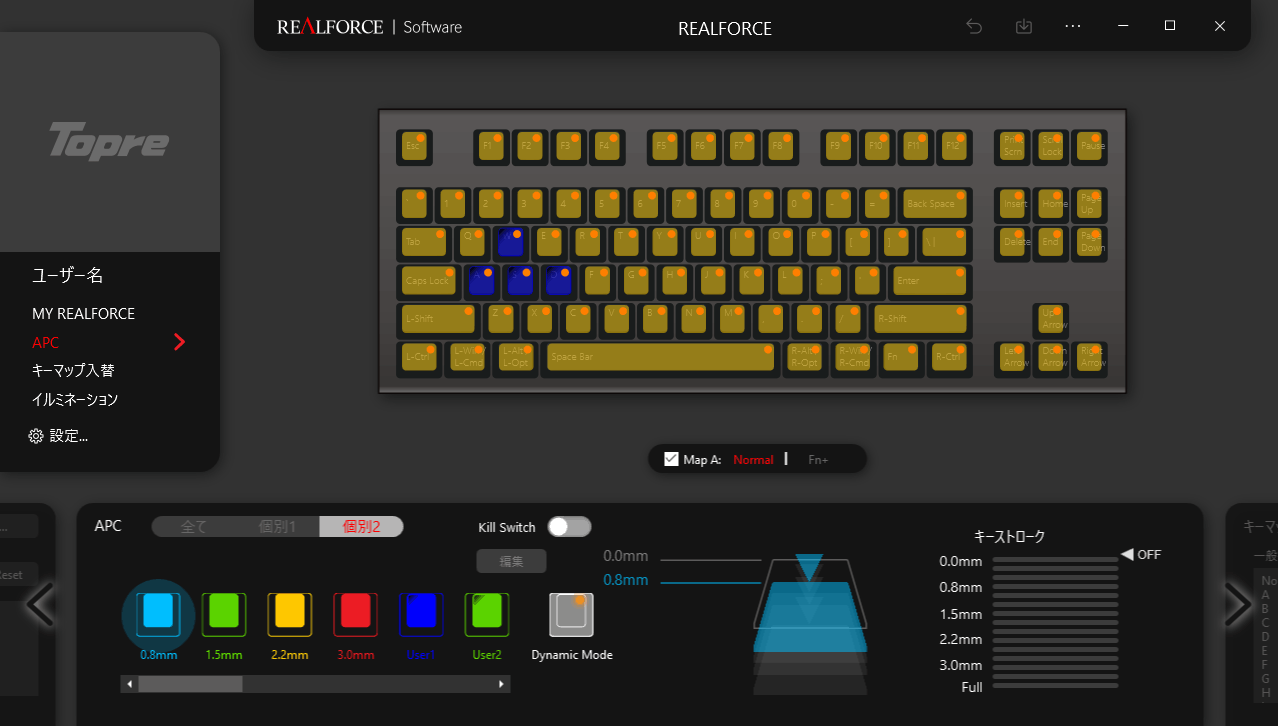
Task: Choose the yellow 2.2mm actuation swatch
Action: tap(290, 615)
